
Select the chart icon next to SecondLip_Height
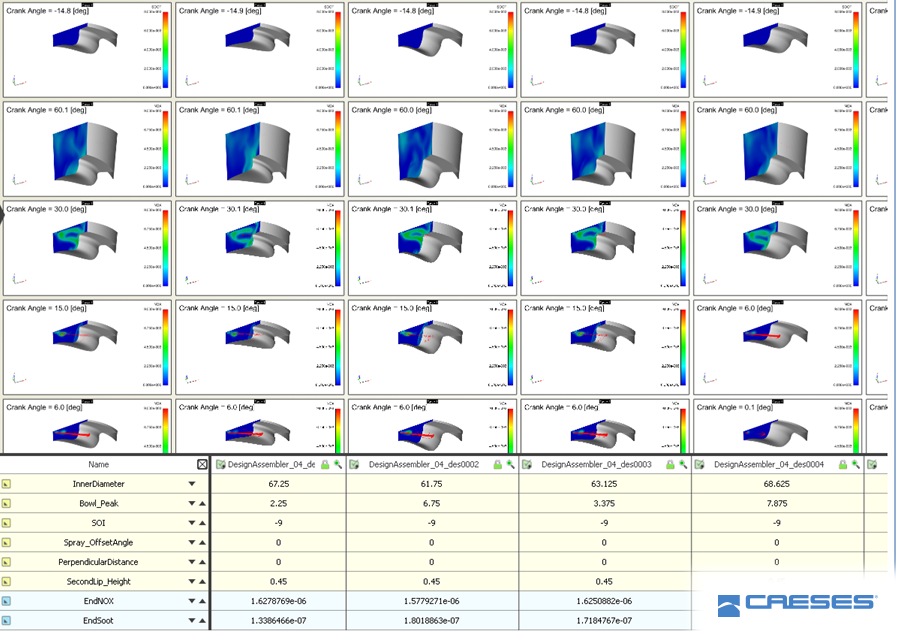point(8,581)
